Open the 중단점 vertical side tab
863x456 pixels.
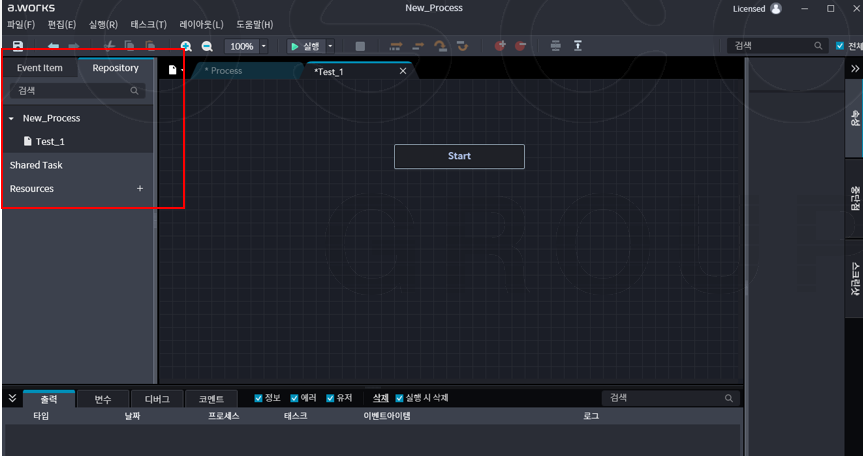(854, 199)
